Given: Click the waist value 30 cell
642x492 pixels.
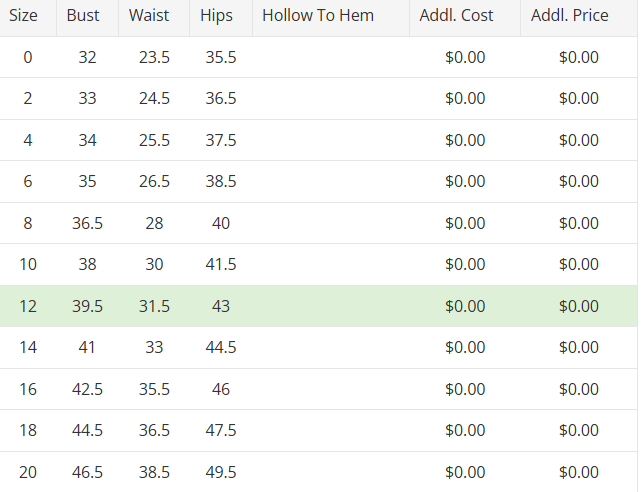Looking at the screenshot, I should coord(154,265).
